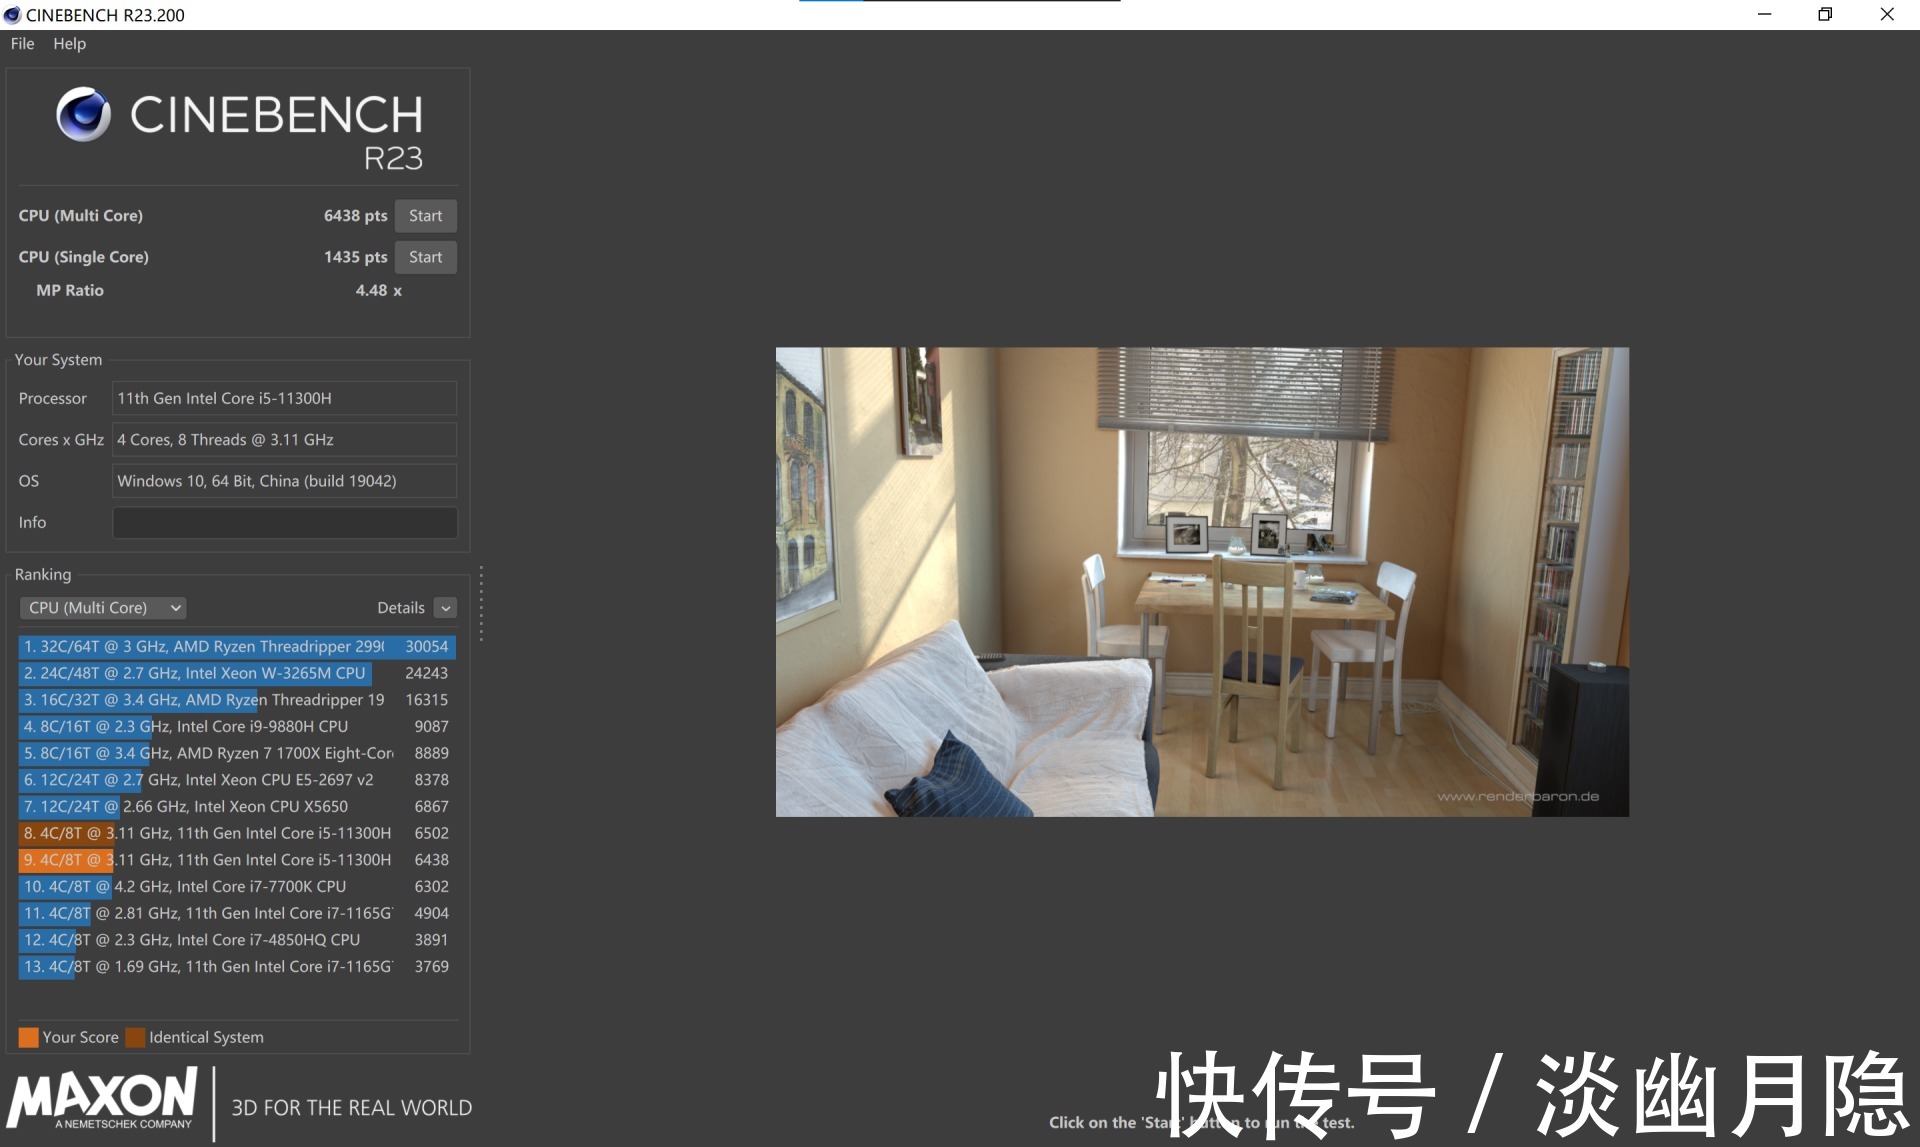This screenshot has width=1920, height=1147.
Task: Minimize the Cinebench window
Action: coord(1764,15)
